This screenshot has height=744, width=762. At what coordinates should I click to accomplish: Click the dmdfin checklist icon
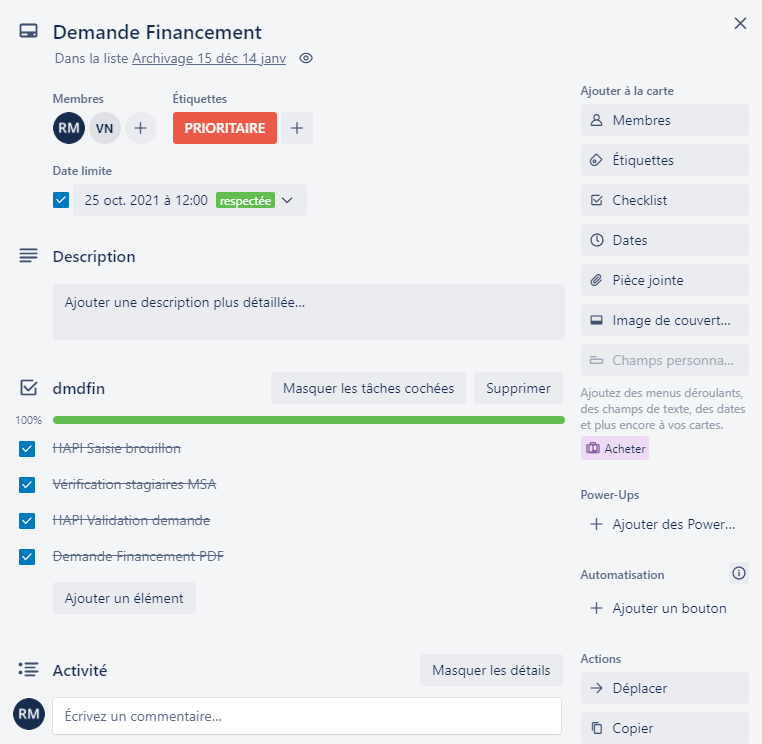[x=28, y=388]
